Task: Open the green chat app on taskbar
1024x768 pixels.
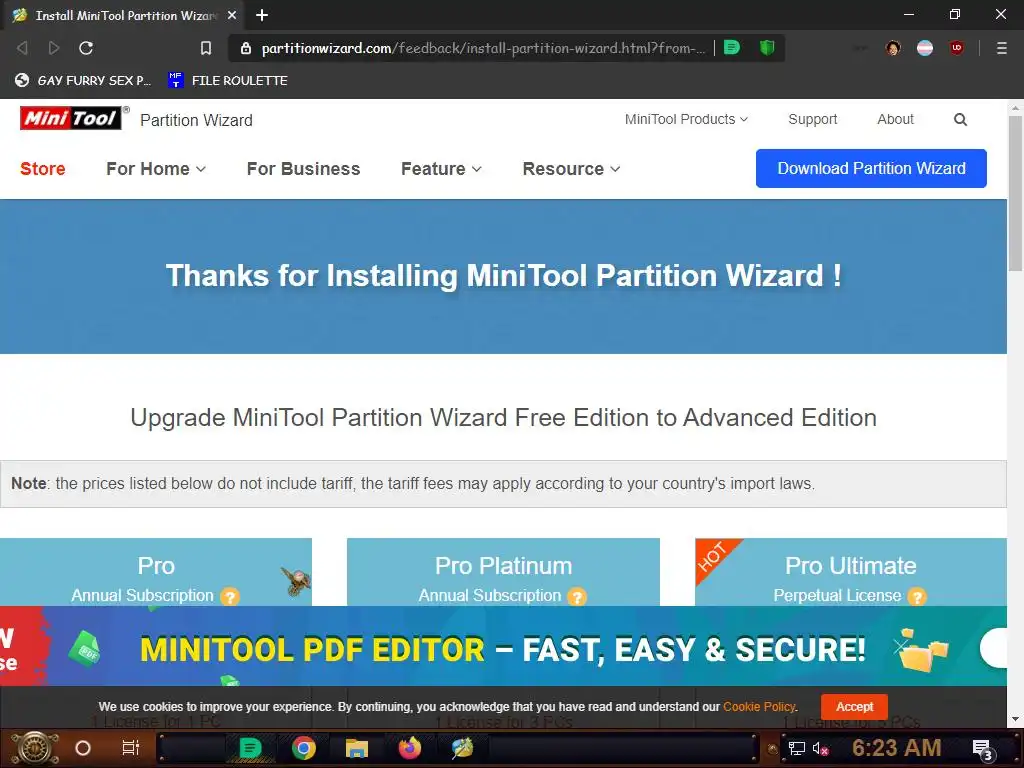Action: coord(250,748)
